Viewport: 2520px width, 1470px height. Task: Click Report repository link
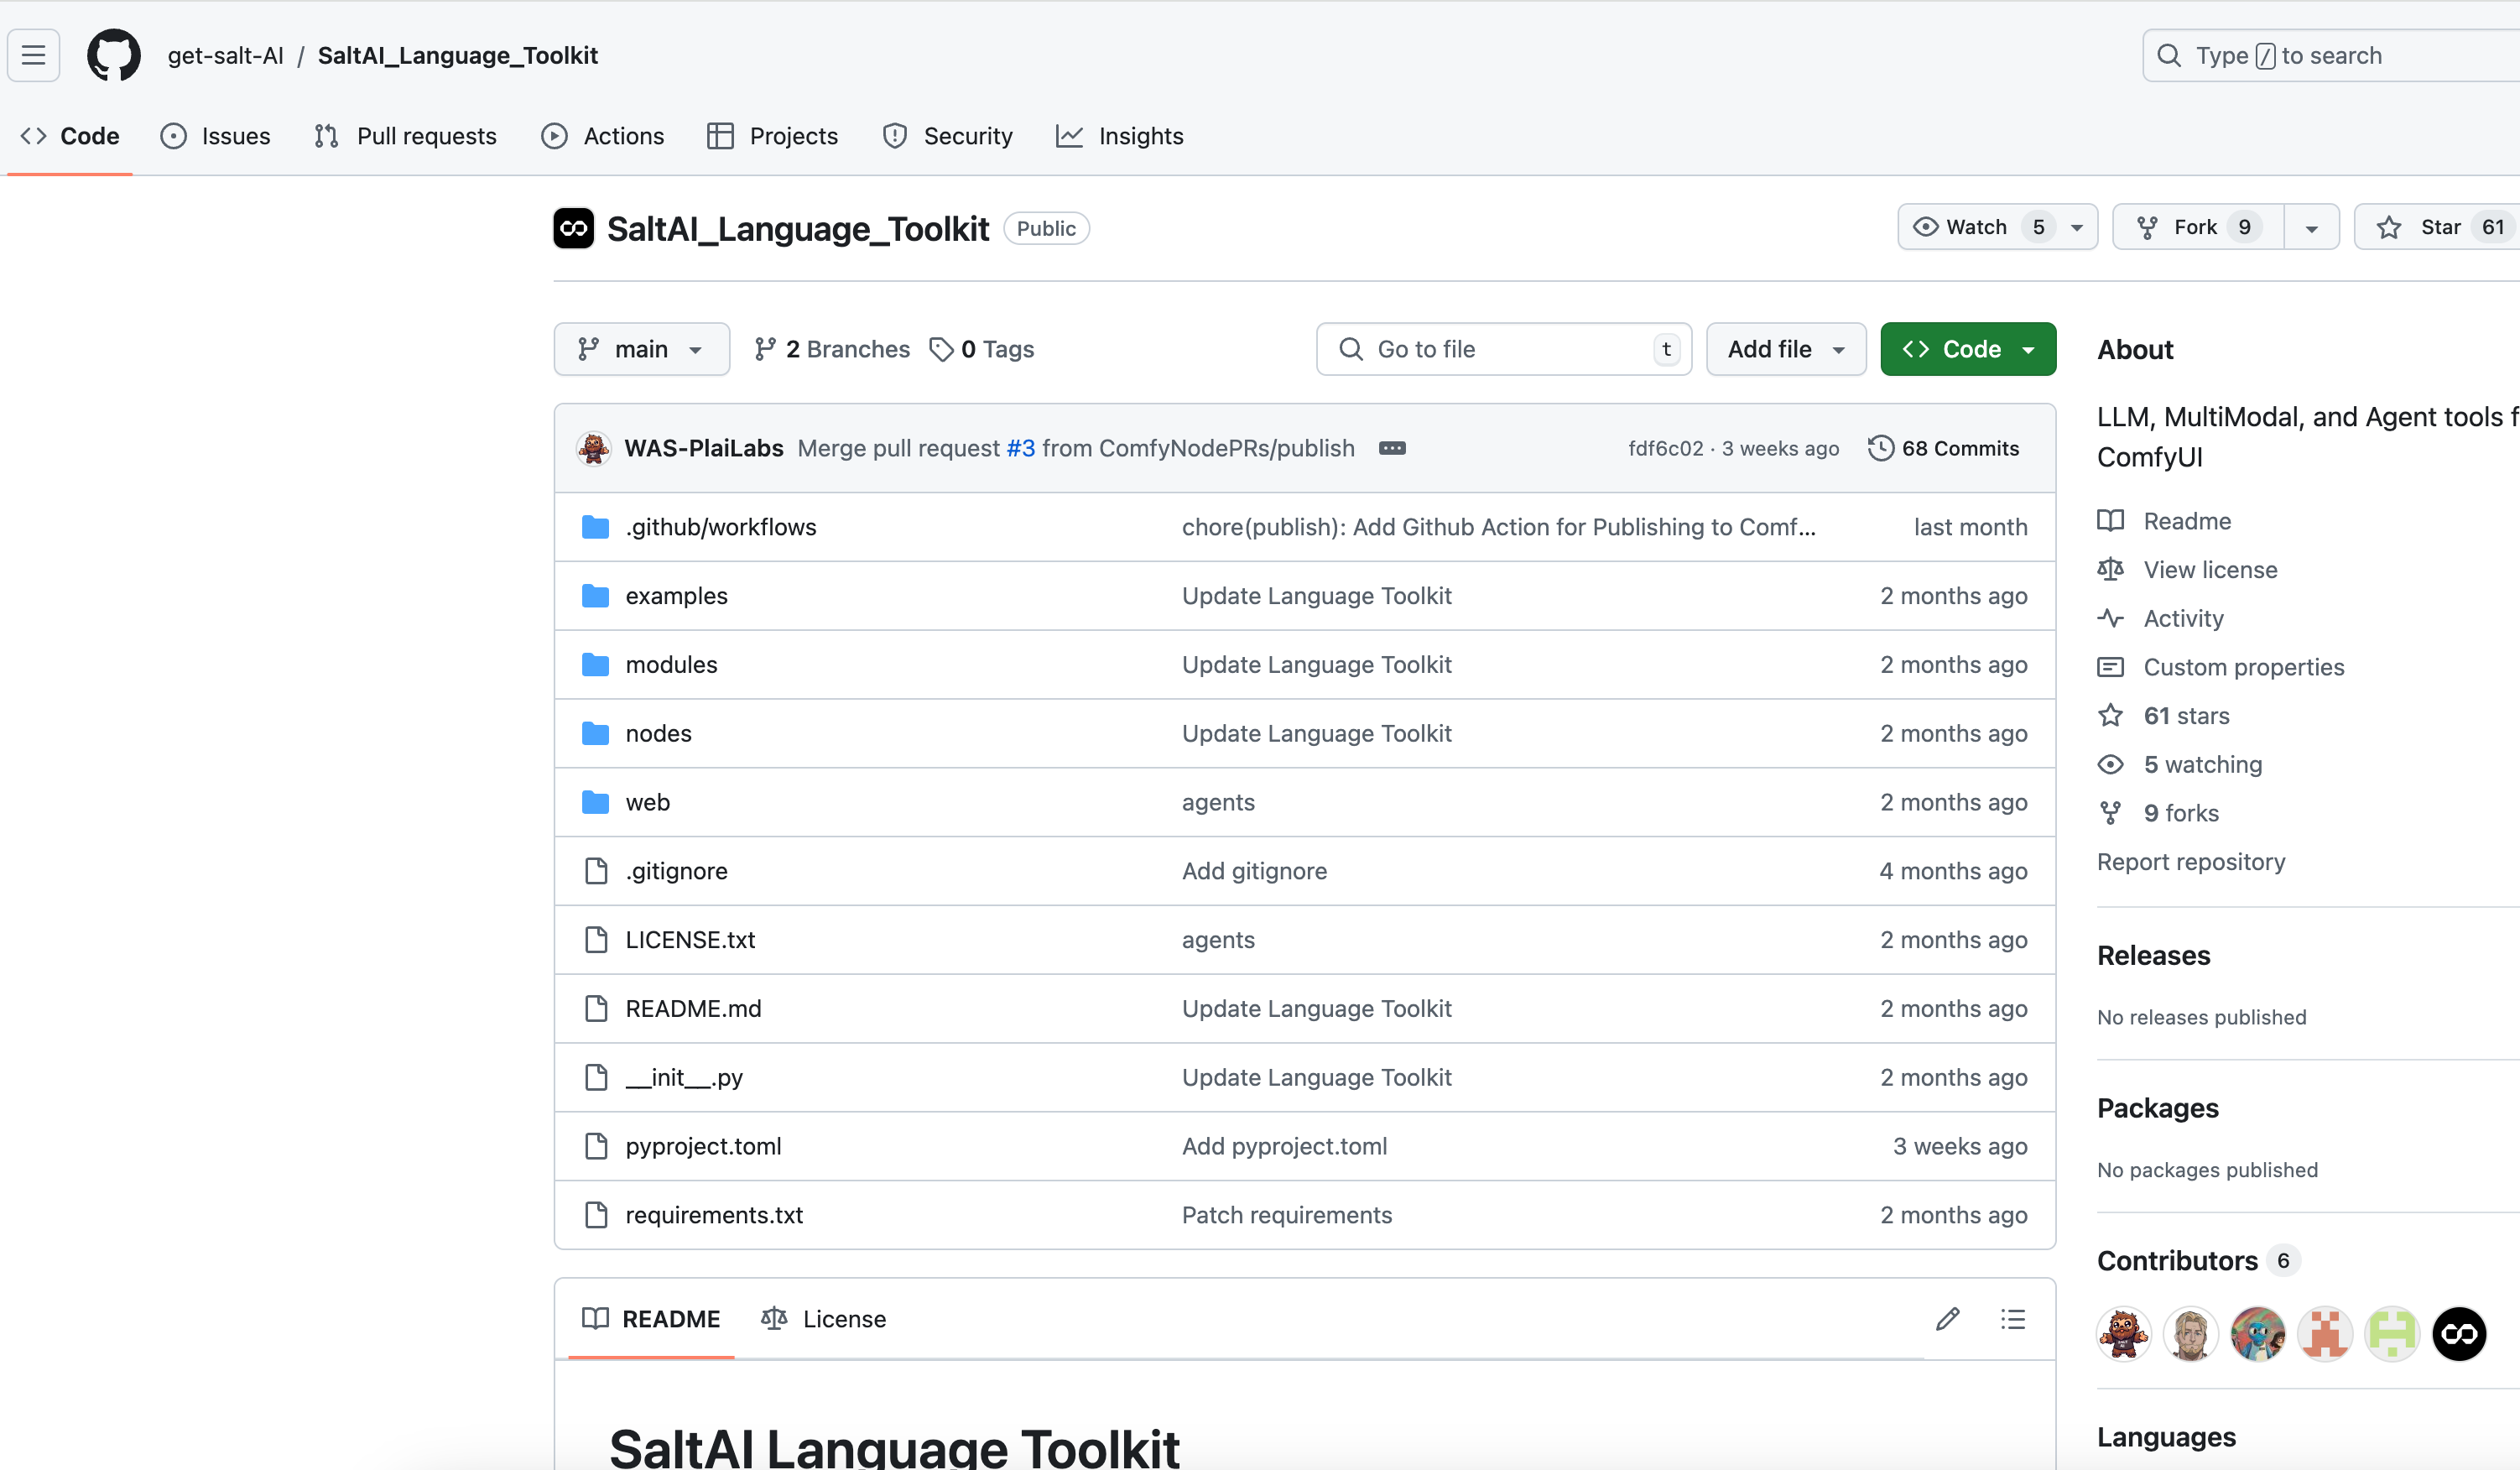click(2191, 861)
